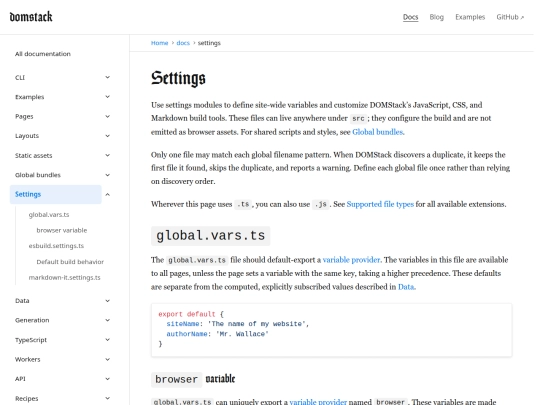
Task: Expand the Recipes section chevron
Action: 107,398
